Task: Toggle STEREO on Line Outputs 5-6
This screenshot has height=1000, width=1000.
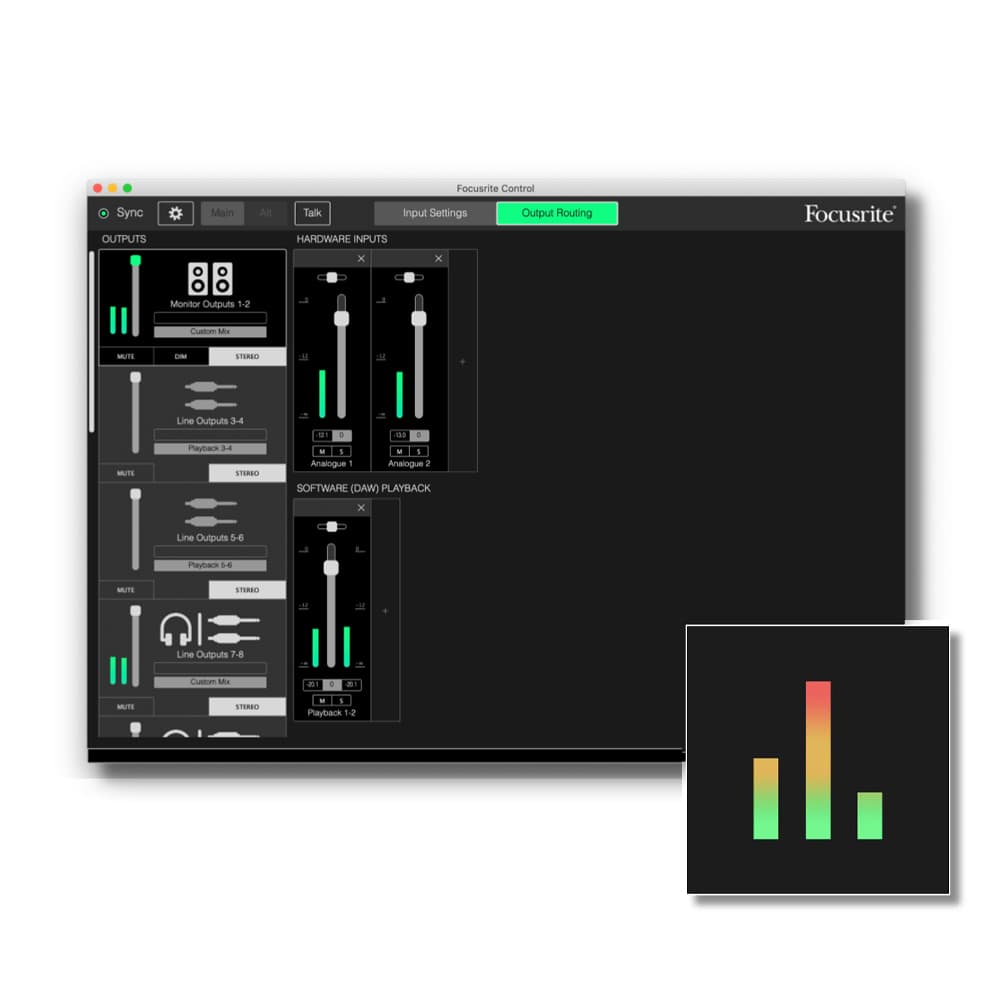Action: [247, 590]
